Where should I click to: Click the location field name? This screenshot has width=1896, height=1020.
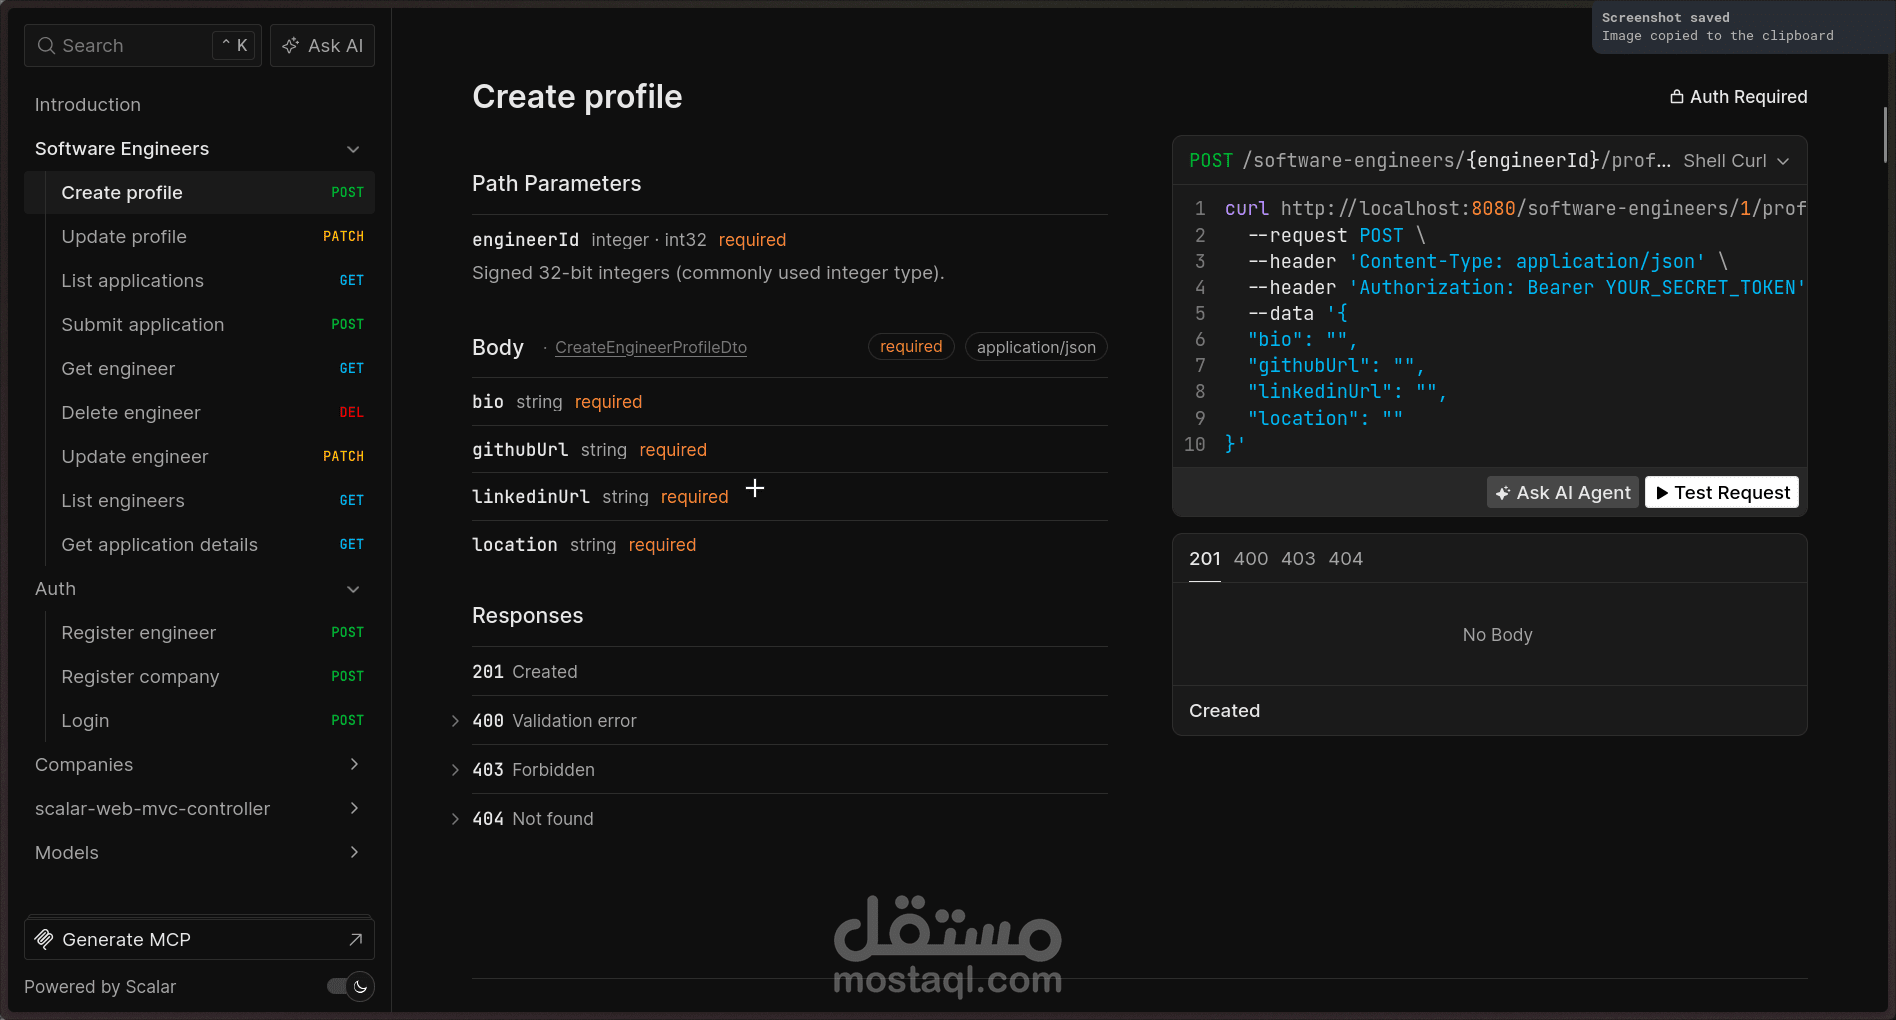[x=515, y=545]
